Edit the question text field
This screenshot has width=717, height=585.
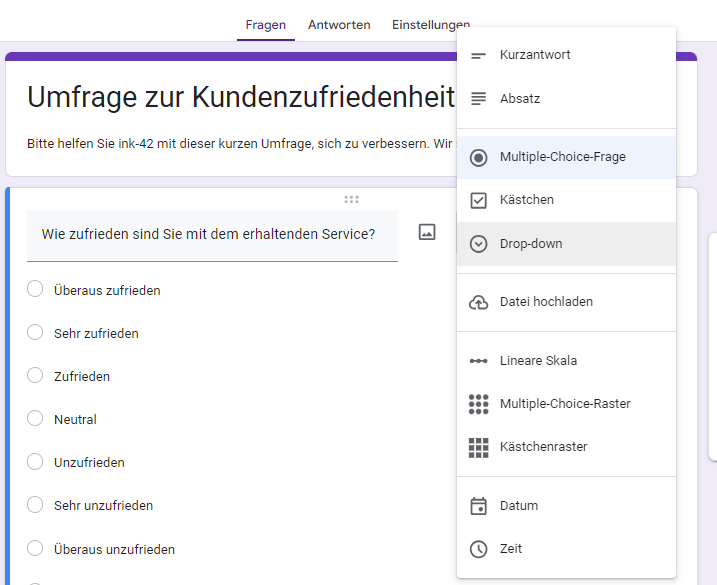[x=211, y=235]
